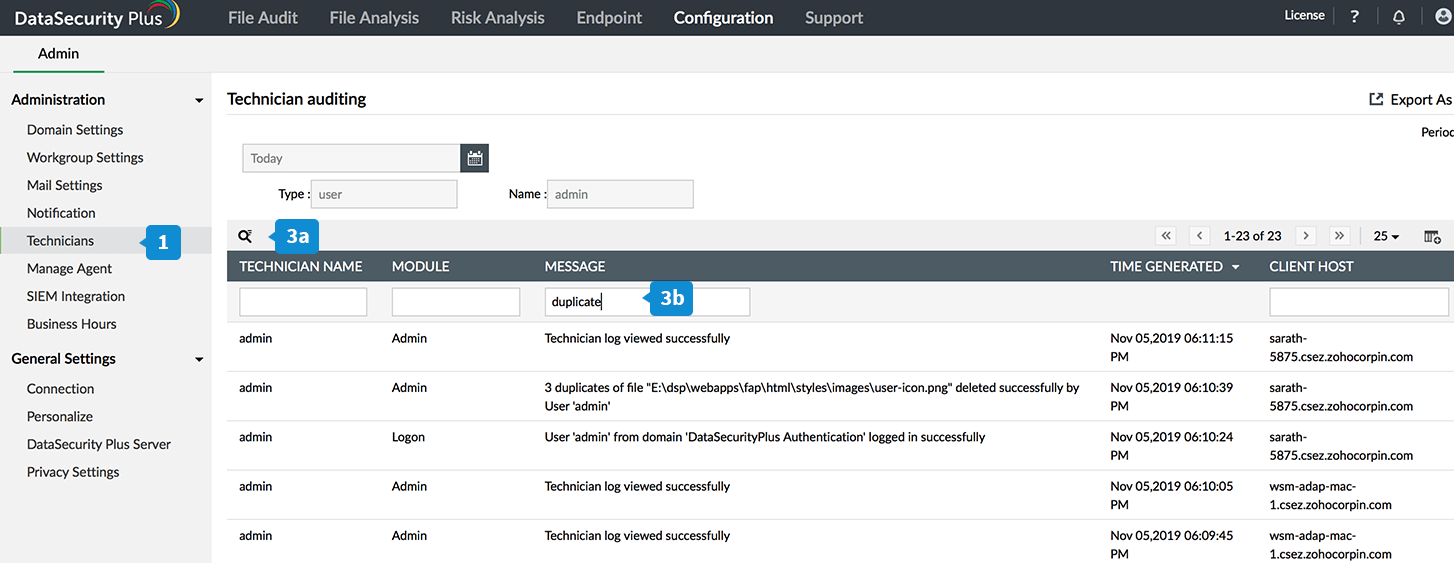Sort by Time Generated column arrow
The height and width of the screenshot is (563, 1454).
(1236, 267)
